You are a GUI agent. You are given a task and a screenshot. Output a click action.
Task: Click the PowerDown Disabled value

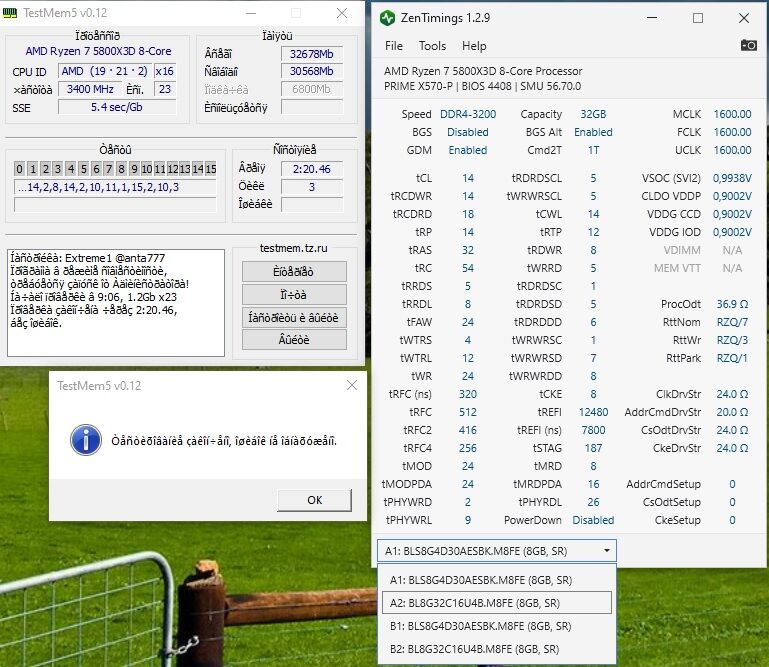point(593,520)
